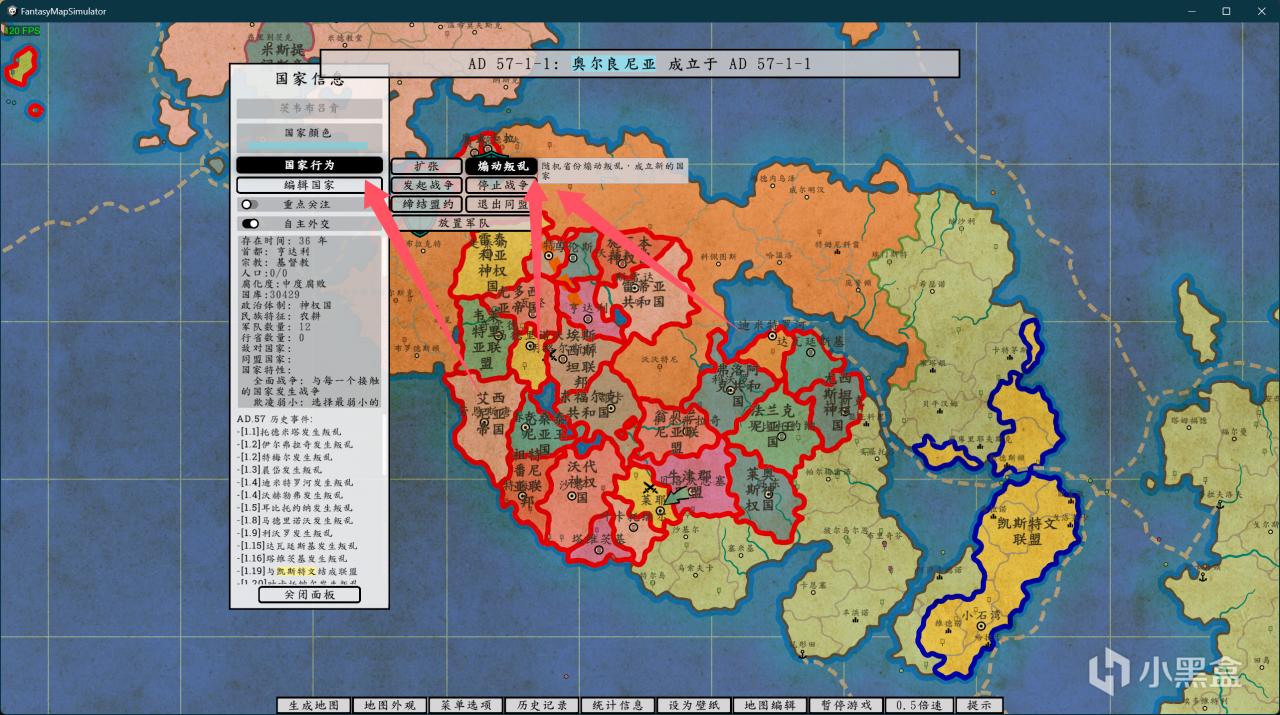Image resolution: width=1280 pixels, height=715 pixels.
Task: Click the 编辑国家 button
Action: (310, 185)
